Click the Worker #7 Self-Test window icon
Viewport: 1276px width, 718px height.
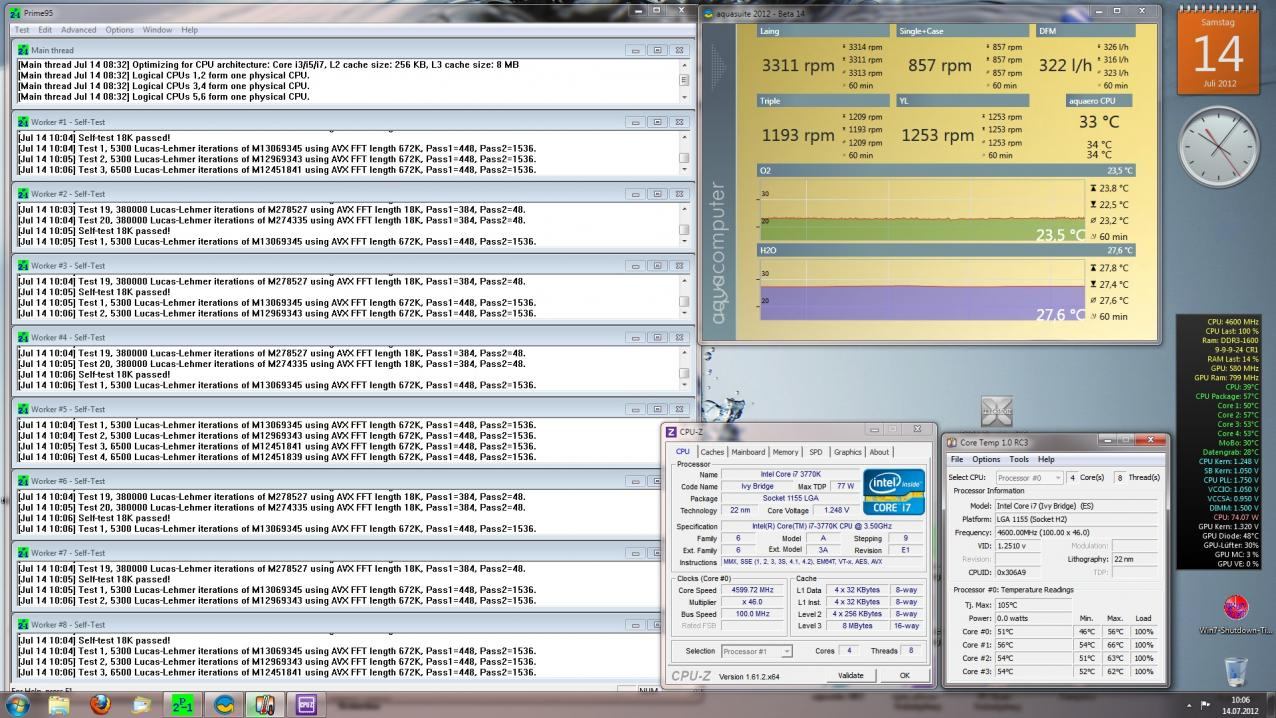click(x=23, y=553)
